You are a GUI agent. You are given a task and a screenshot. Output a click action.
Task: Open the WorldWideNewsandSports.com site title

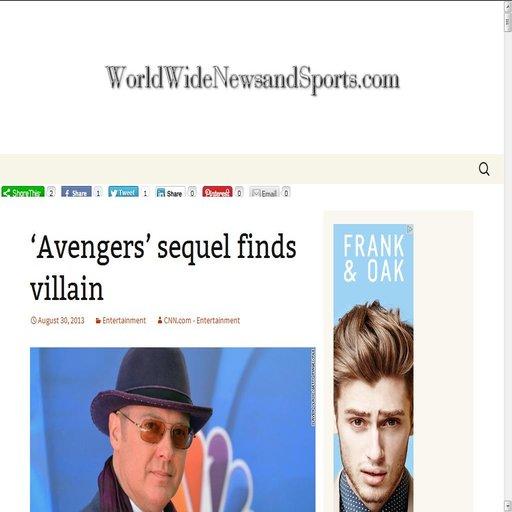tap(252, 79)
